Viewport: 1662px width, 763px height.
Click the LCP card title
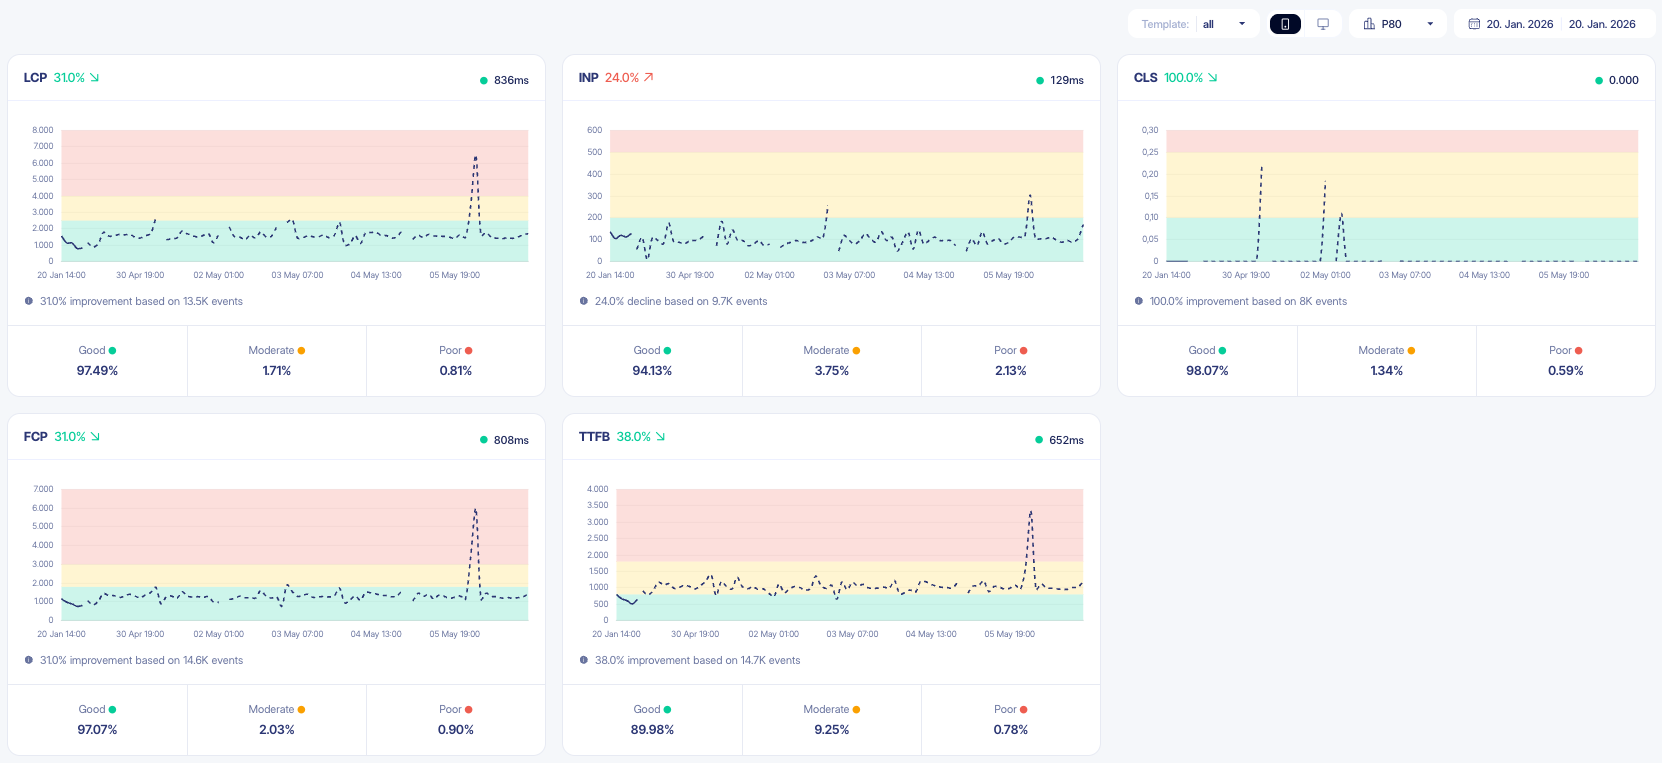(35, 78)
